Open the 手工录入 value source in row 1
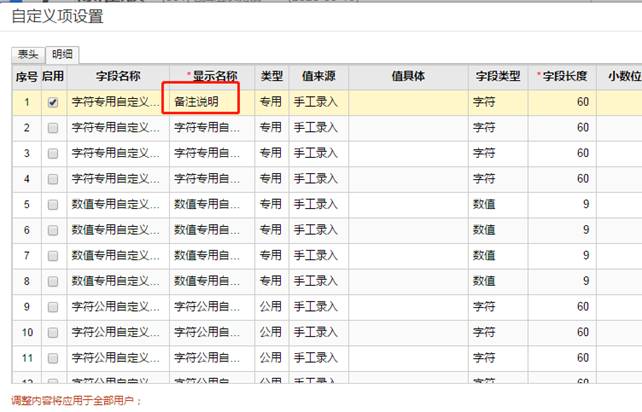This screenshot has width=642, height=412. (x=319, y=102)
